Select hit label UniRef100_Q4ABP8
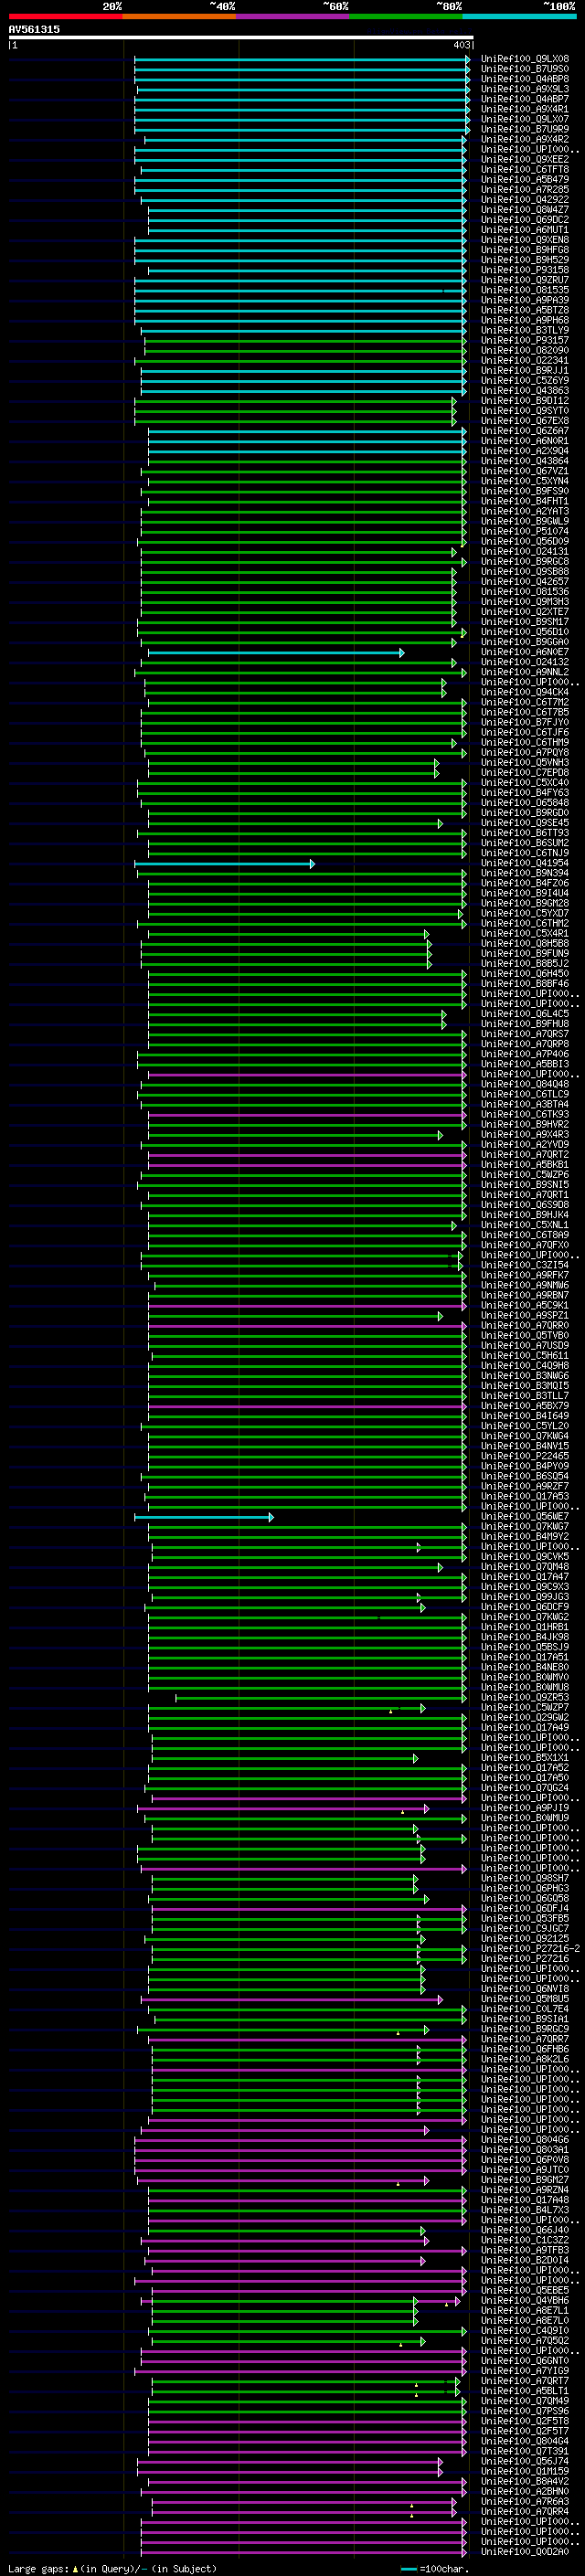The height and width of the screenshot is (2576, 585). point(525,79)
